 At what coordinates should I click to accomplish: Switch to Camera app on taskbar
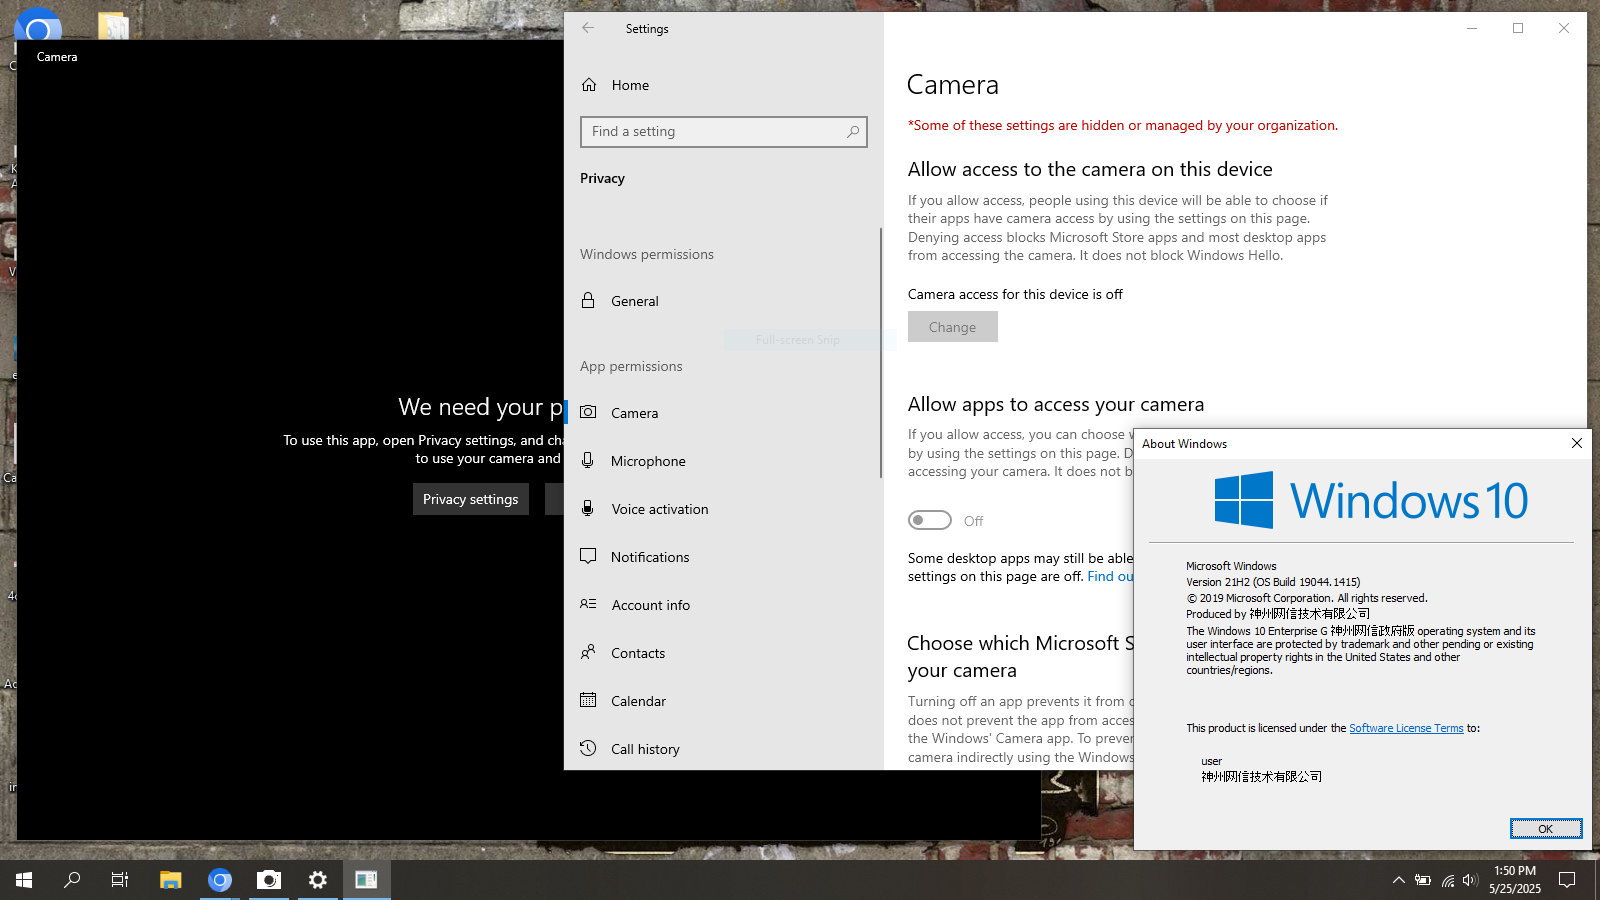269,880
